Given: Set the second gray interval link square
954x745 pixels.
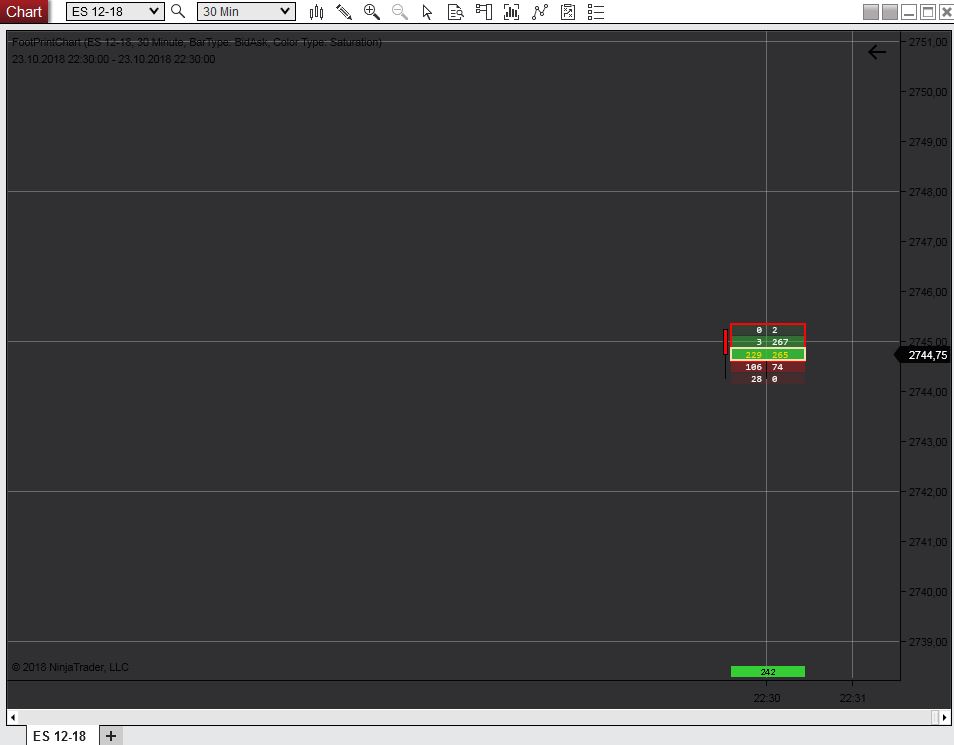Looking at the screenshot, I should 889,12.
